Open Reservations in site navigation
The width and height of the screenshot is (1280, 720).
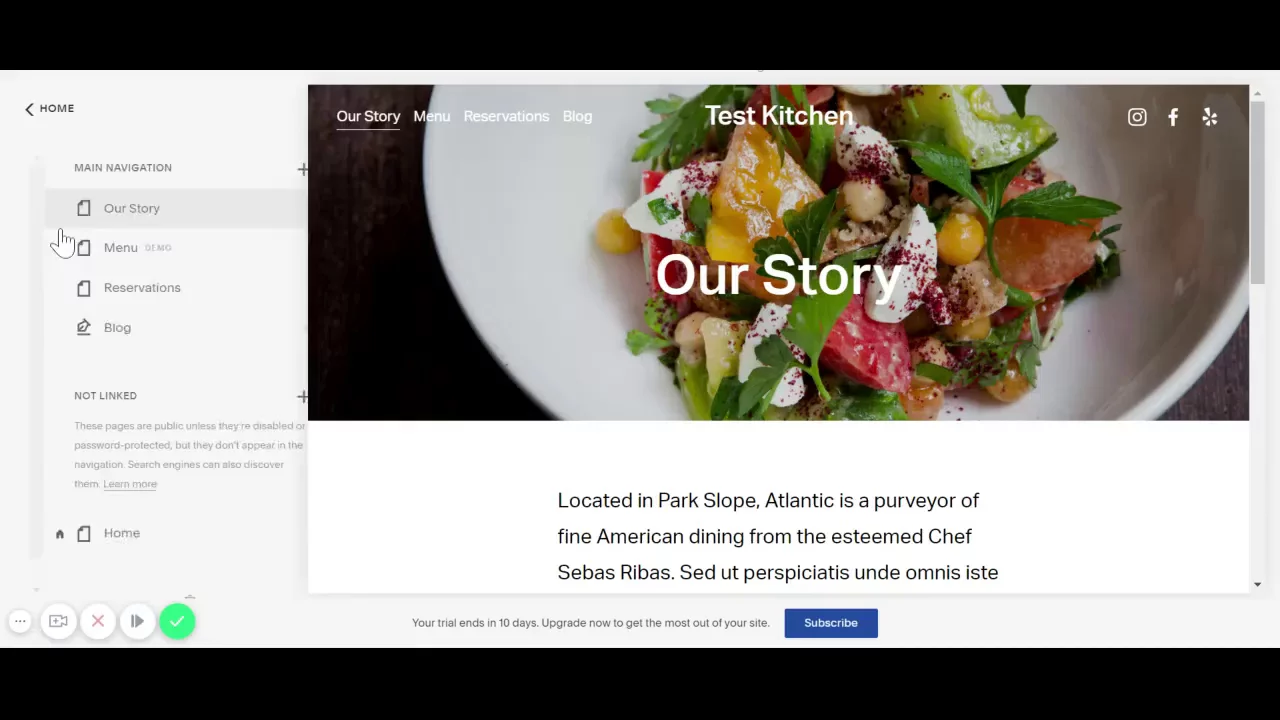pyautogui.click(x=506, y=116)
